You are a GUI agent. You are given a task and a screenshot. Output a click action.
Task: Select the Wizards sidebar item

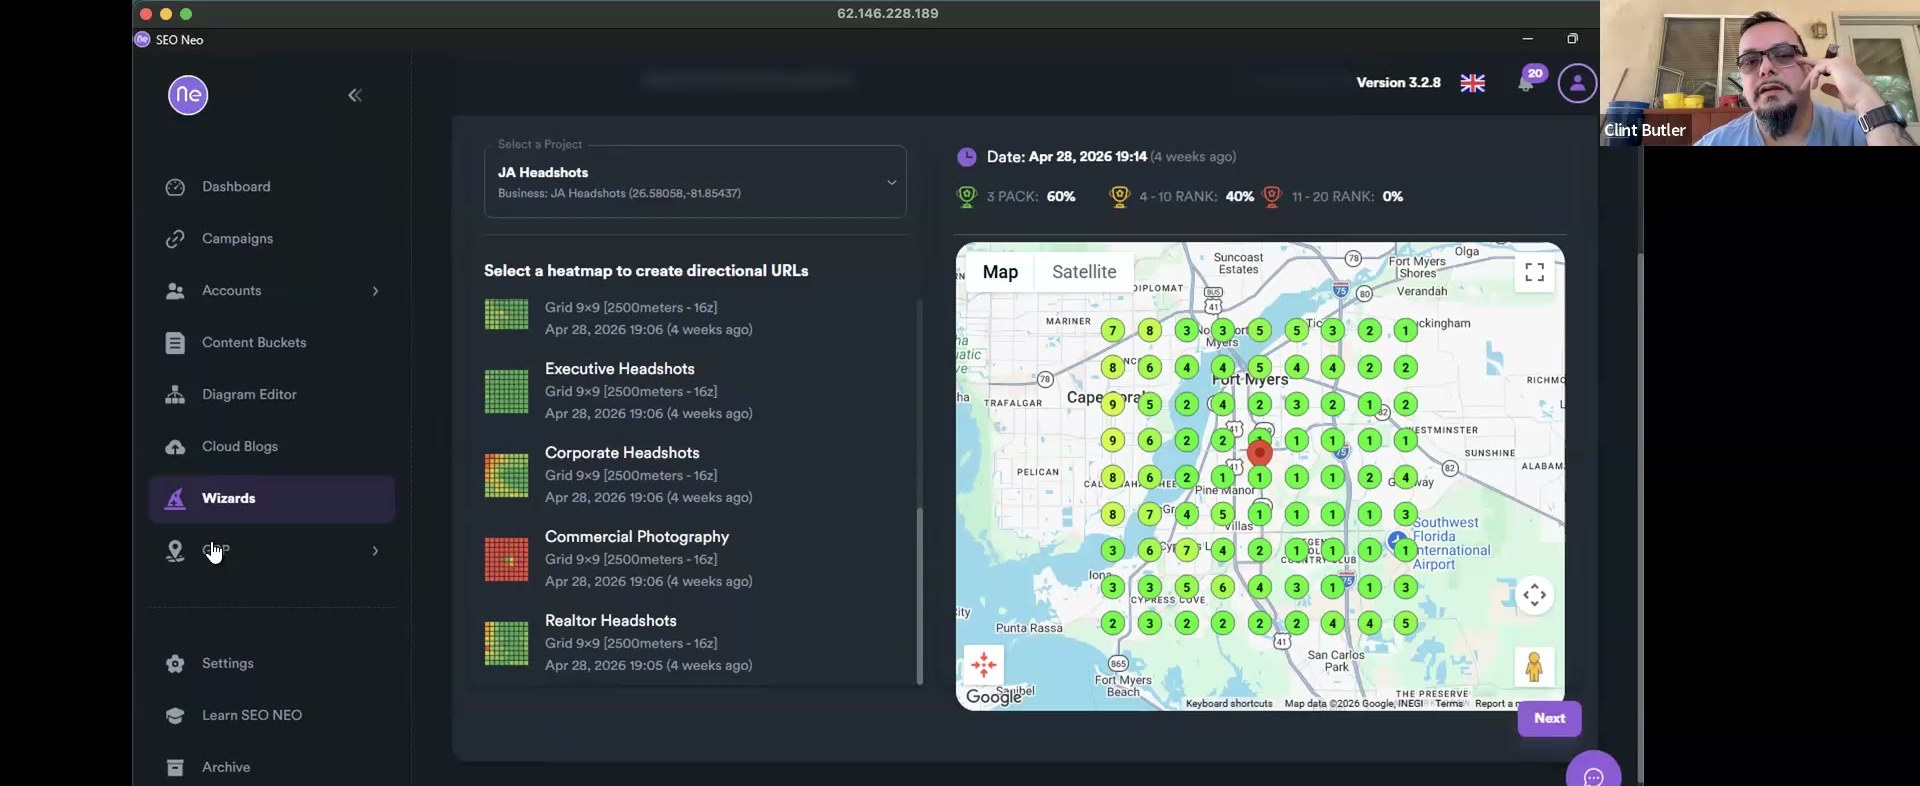click(x=272, y=499)
